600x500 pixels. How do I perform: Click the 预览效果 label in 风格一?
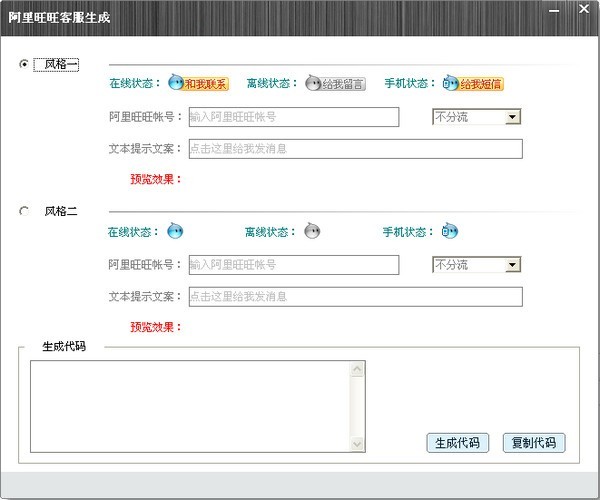point(155,179)
